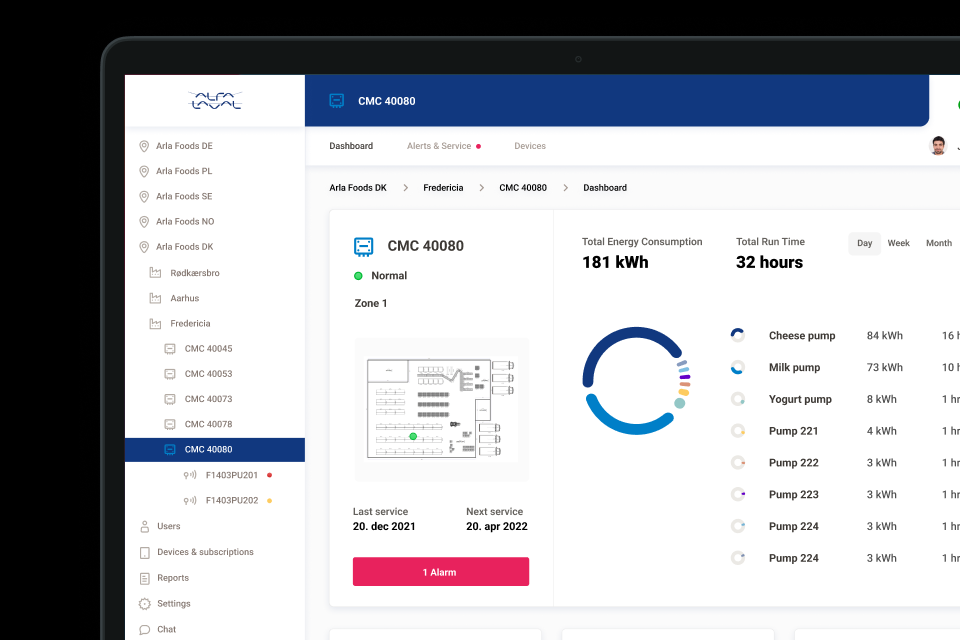
Task: Click sensor icon beside F1403PU201
Action: tap(190, 475)
